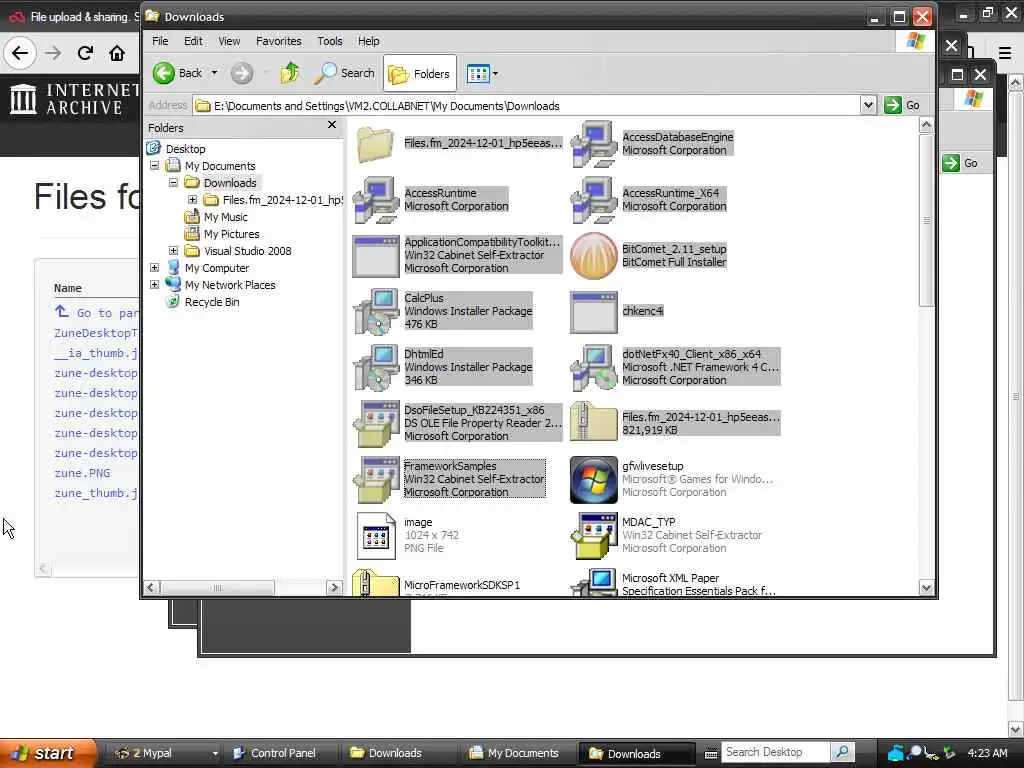The width and height of the screenshot is (1024, 768).
Task: Select the CalcPlus installer package icon
Action: [x=376, y=312]
